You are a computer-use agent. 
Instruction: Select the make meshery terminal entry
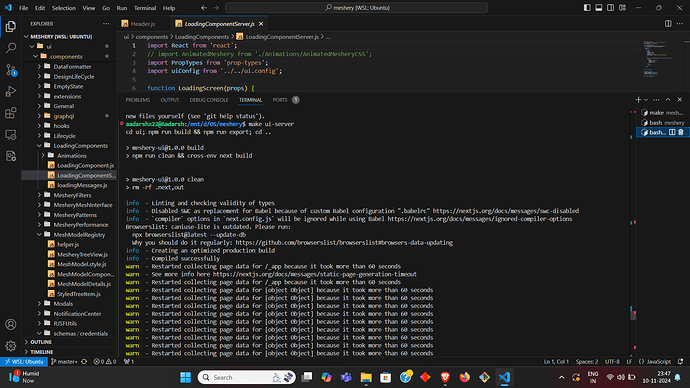pyautogui.click(x=662, y=113)
